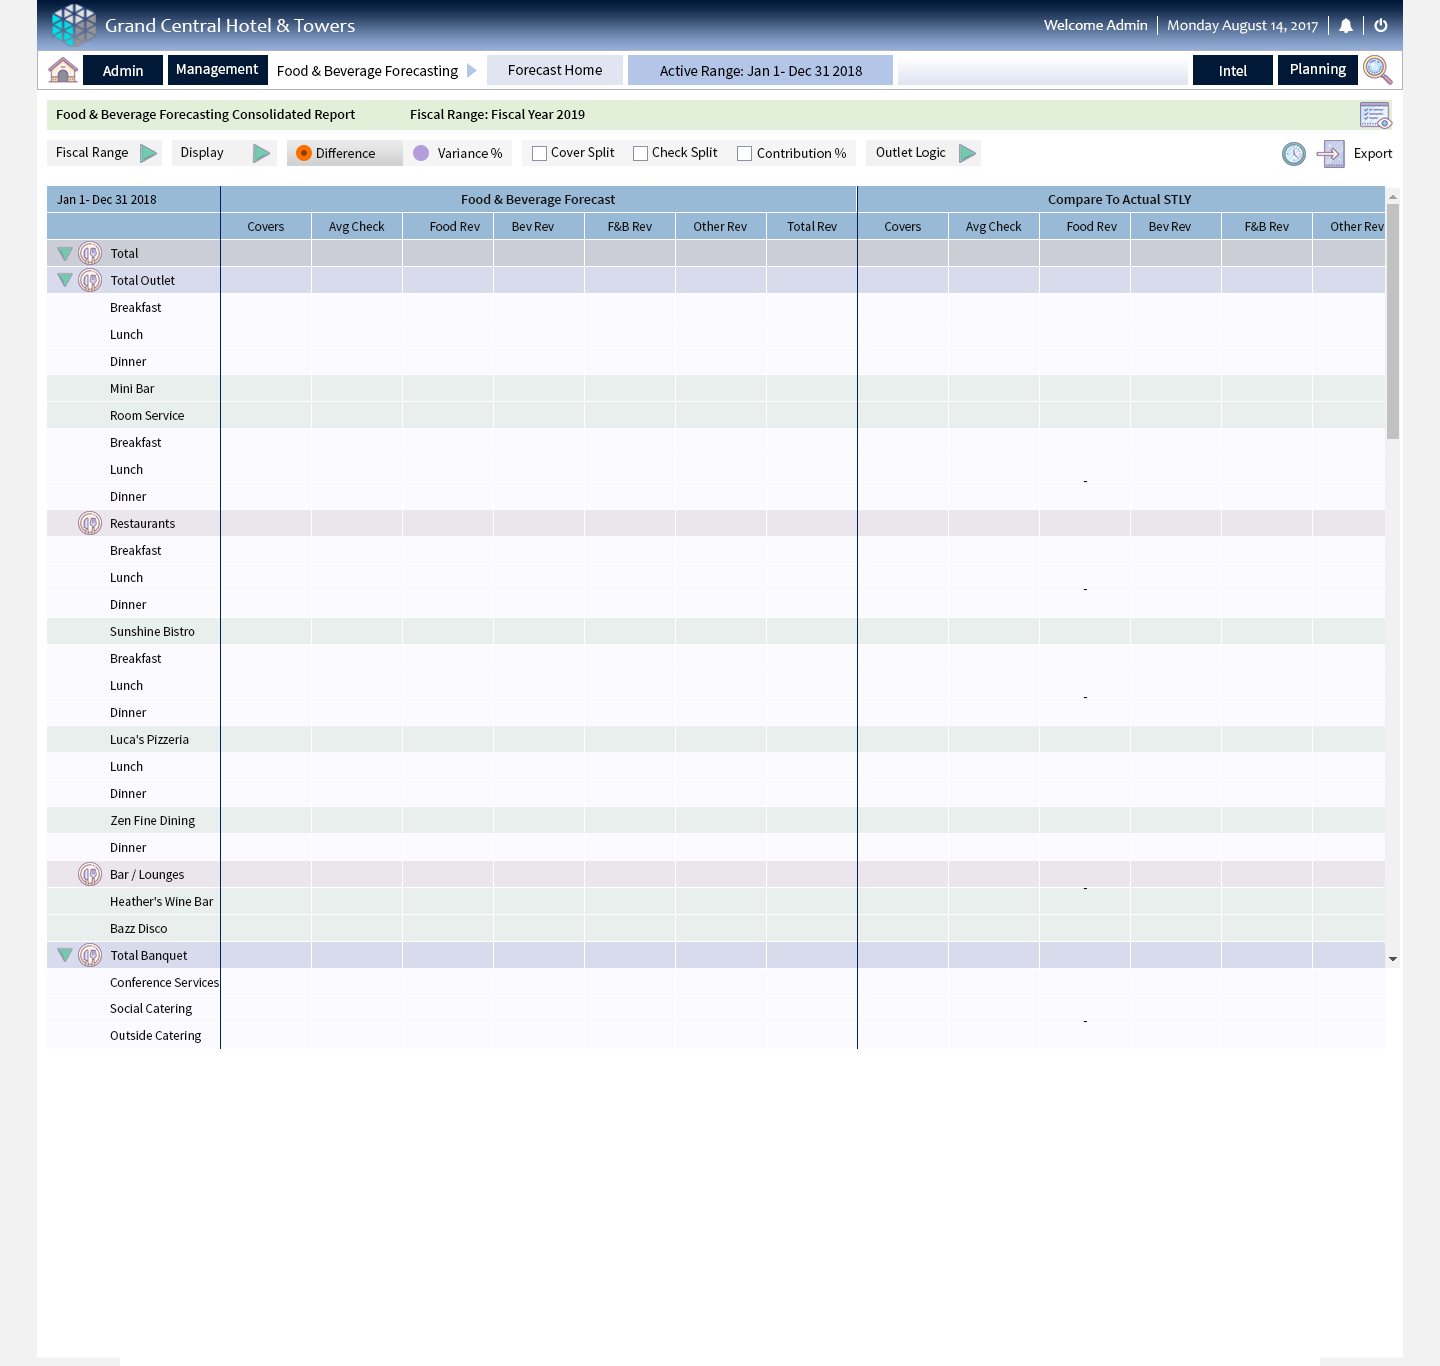
Task: Enable Contribution % checkbox
Action: tap(744, 154)
